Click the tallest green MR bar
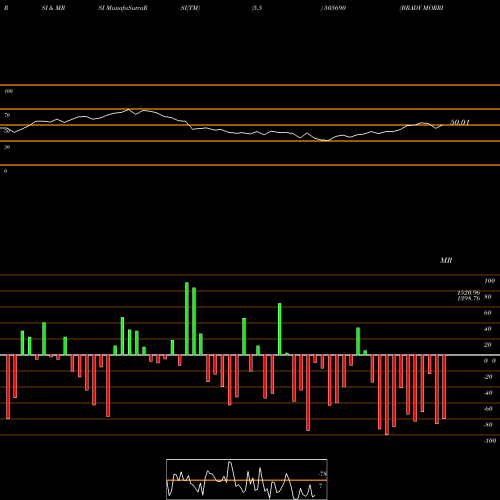The image size is (500, 500). (187, 319)
